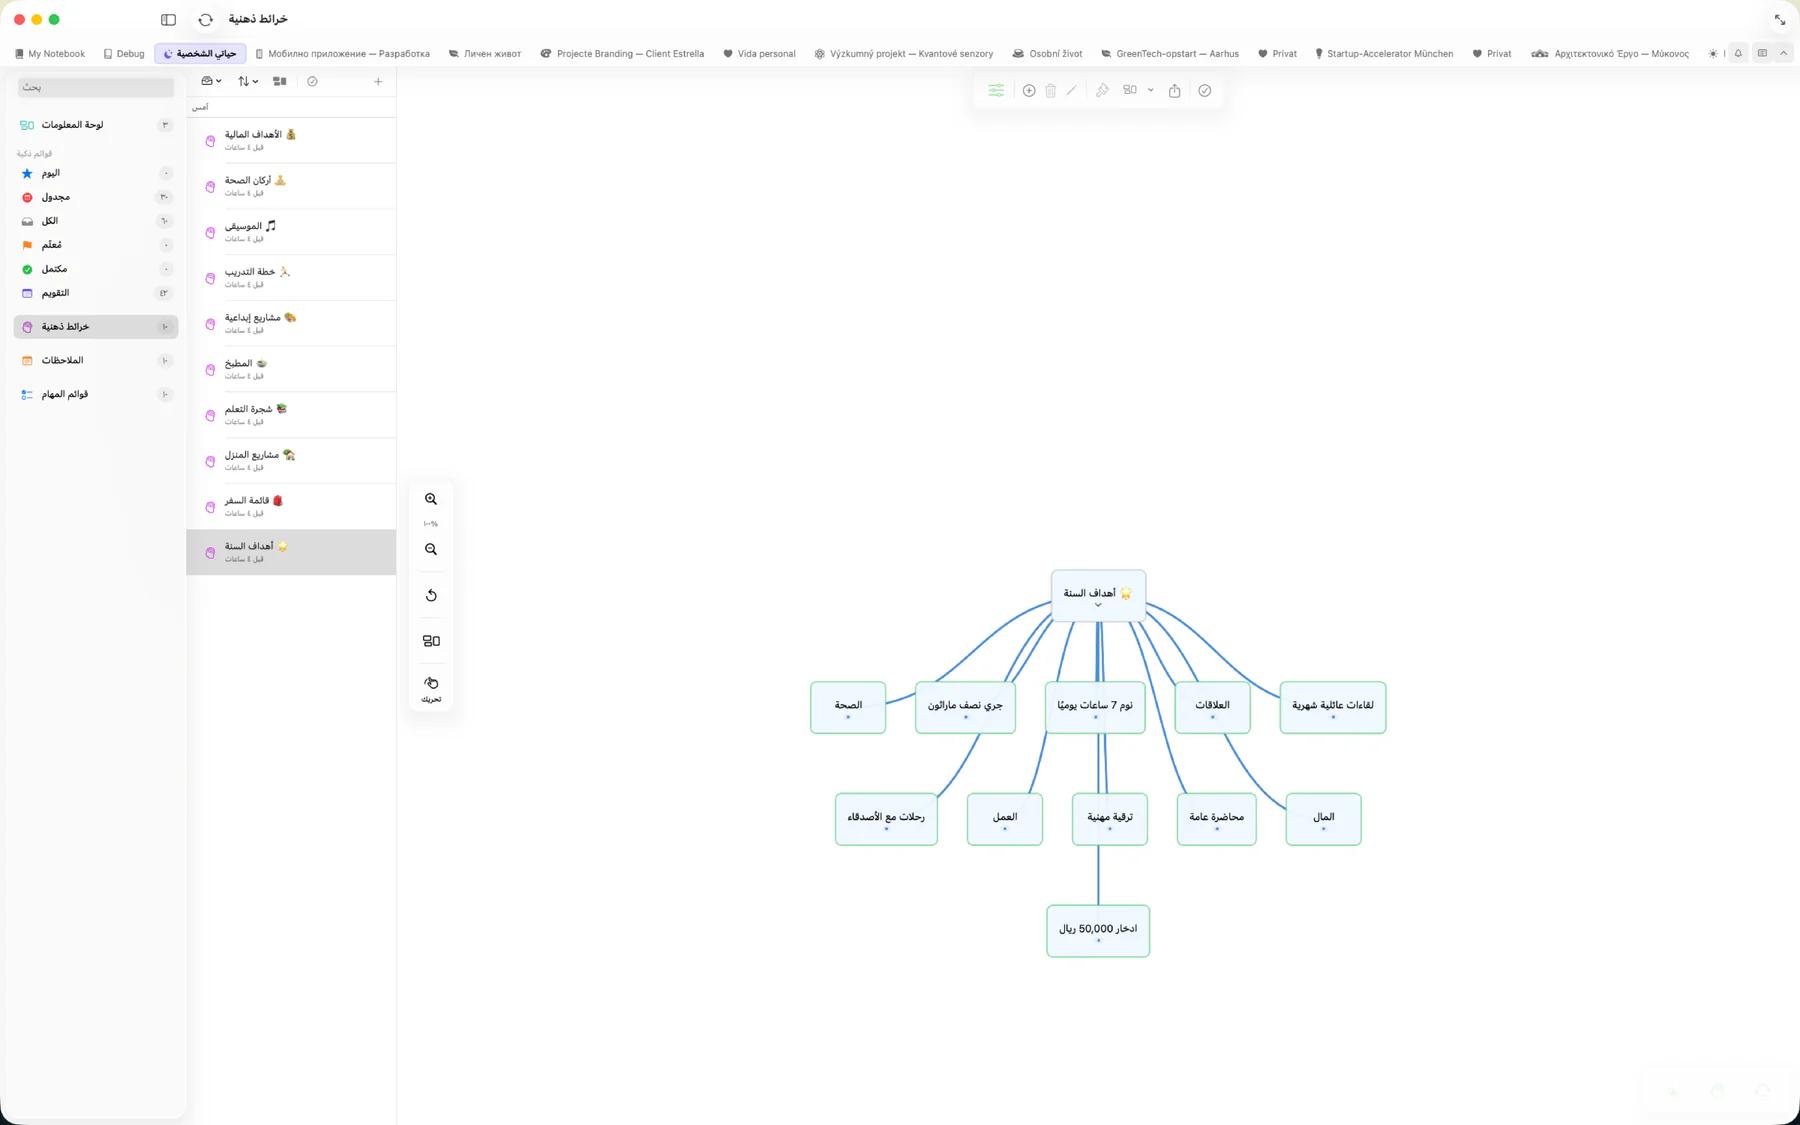Open the sort order dropdown
The height and width of the screenshot is (1125, 1800).
click(x=248, y=82)
